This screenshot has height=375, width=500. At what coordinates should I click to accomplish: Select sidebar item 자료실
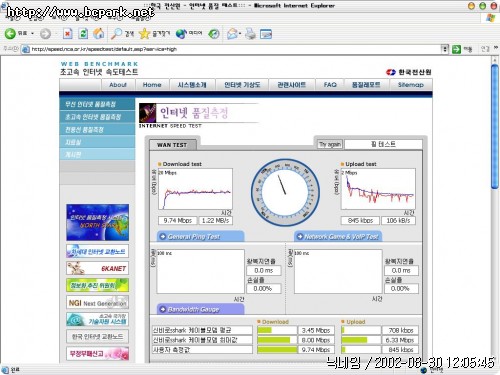click(97, 142)
